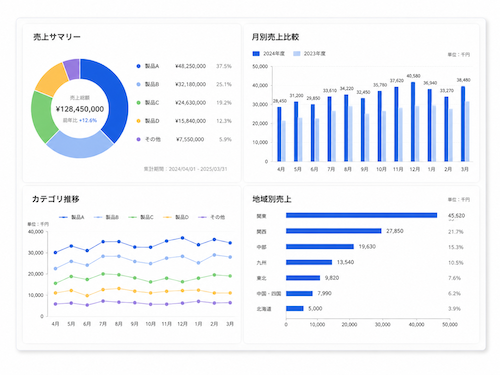Select the 製品B light blue donut segment
The width and height of the screenshot is (500, 375).
[x=80, y=147]
